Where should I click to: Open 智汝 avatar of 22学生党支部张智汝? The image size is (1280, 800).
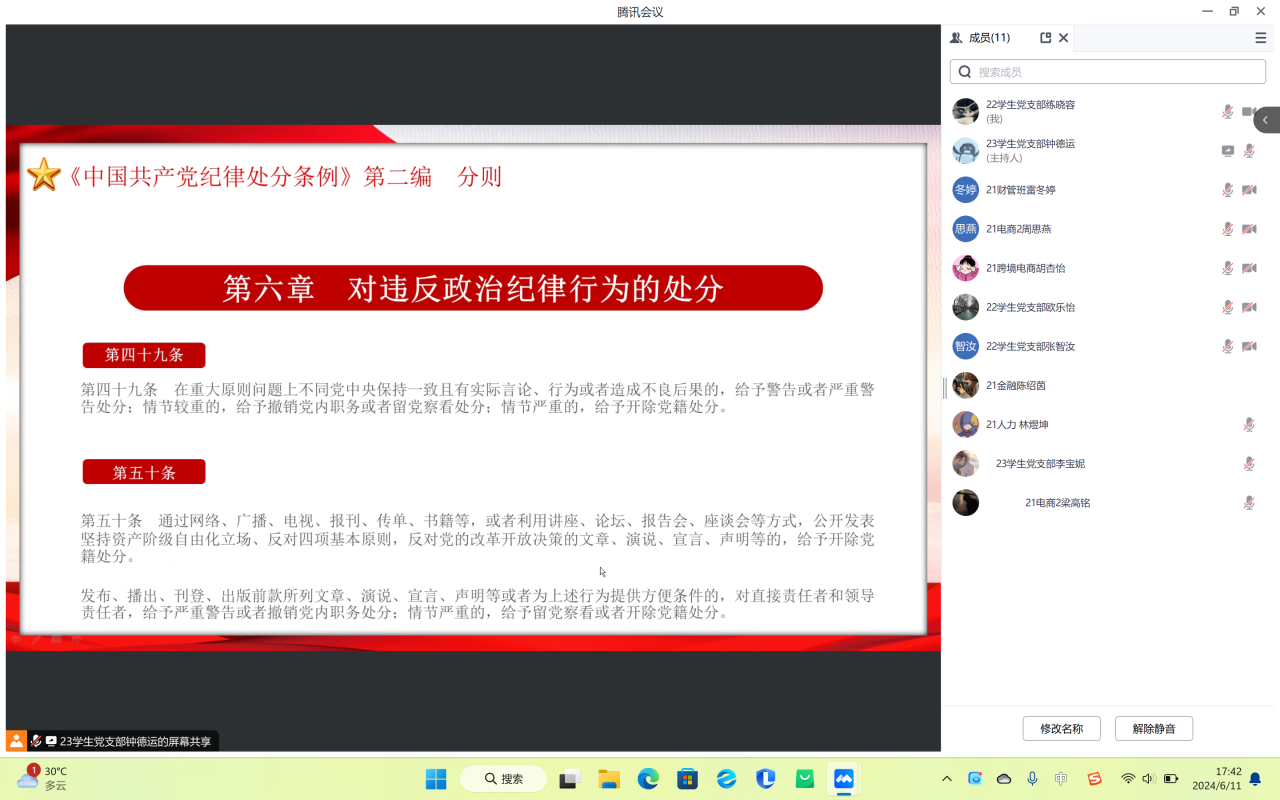[965, 346]
